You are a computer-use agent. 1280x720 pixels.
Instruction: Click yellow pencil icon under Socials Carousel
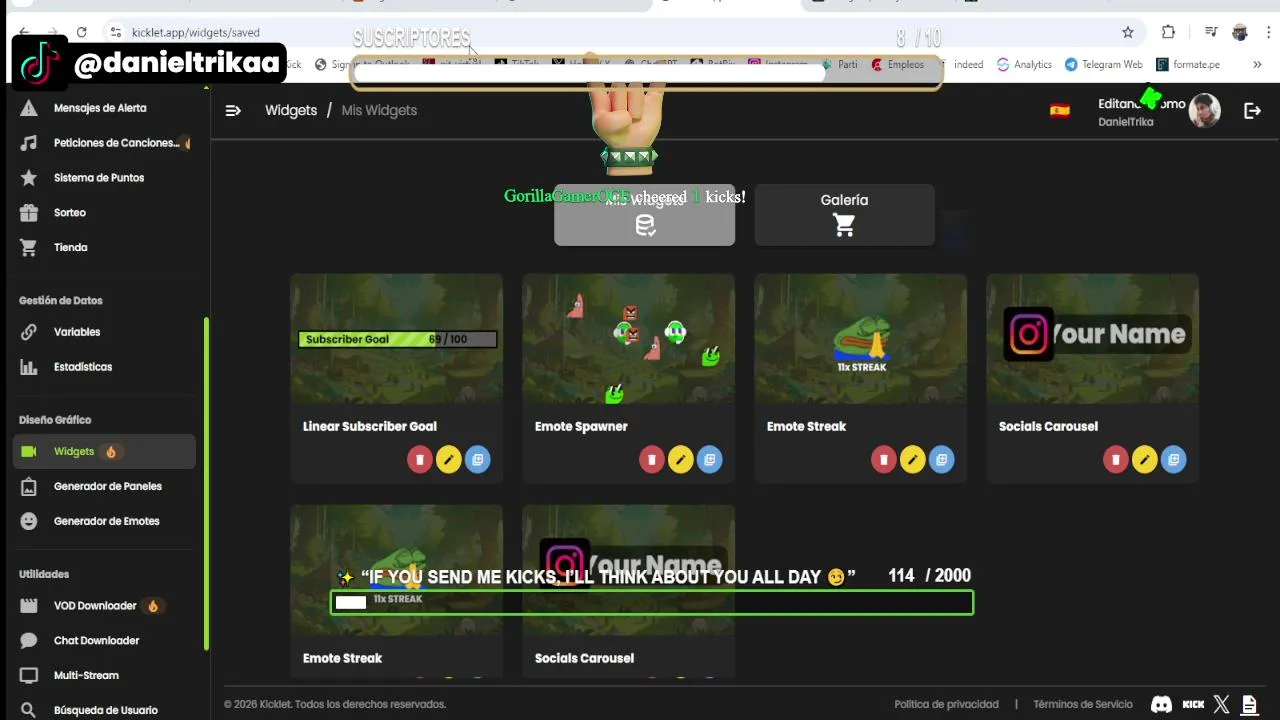[x=1145, y=459]
